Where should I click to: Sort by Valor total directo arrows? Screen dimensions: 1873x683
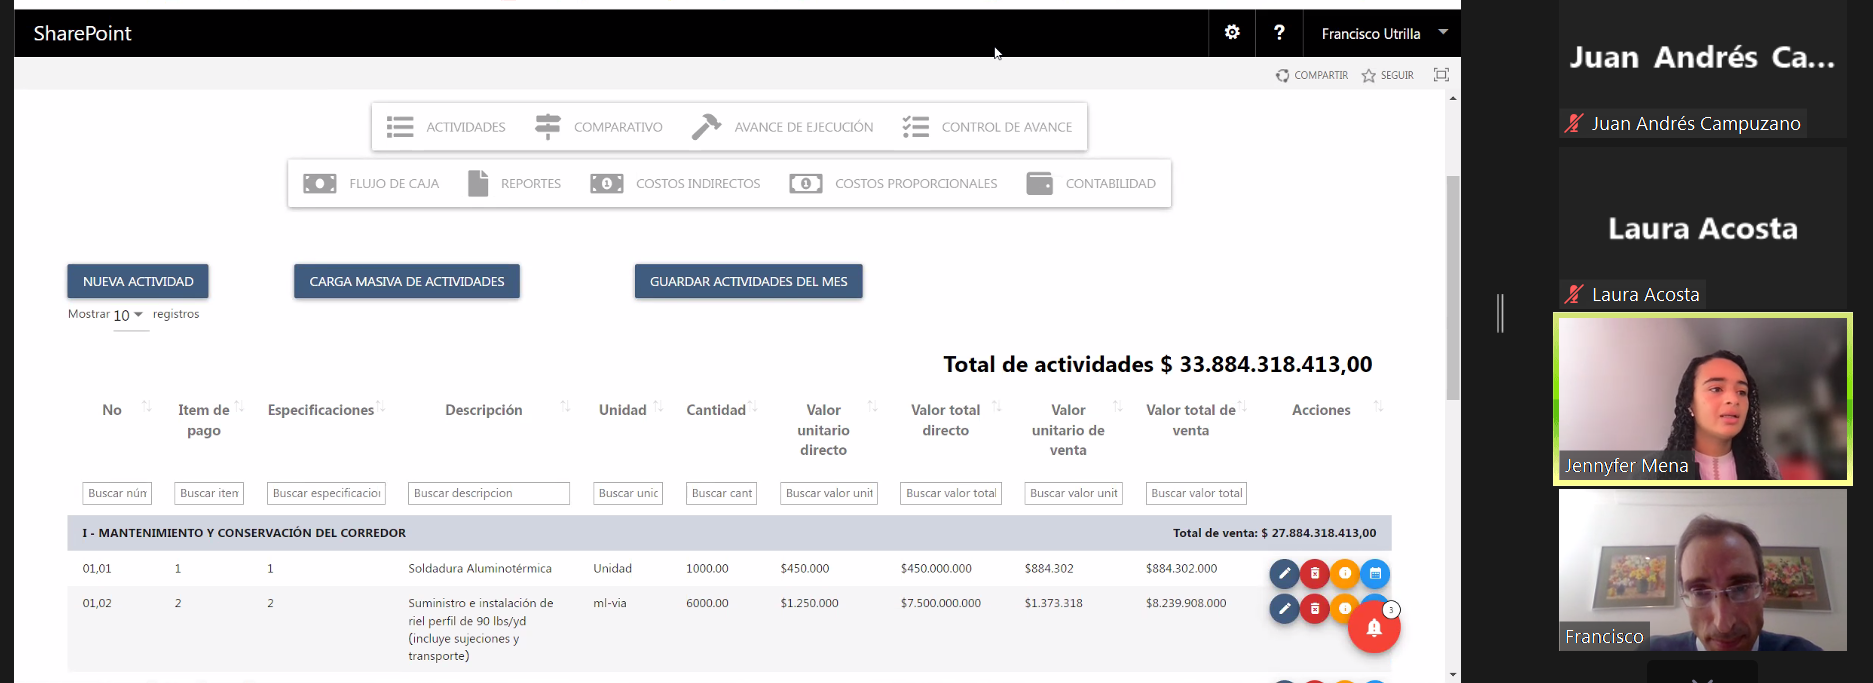point(997,406)
